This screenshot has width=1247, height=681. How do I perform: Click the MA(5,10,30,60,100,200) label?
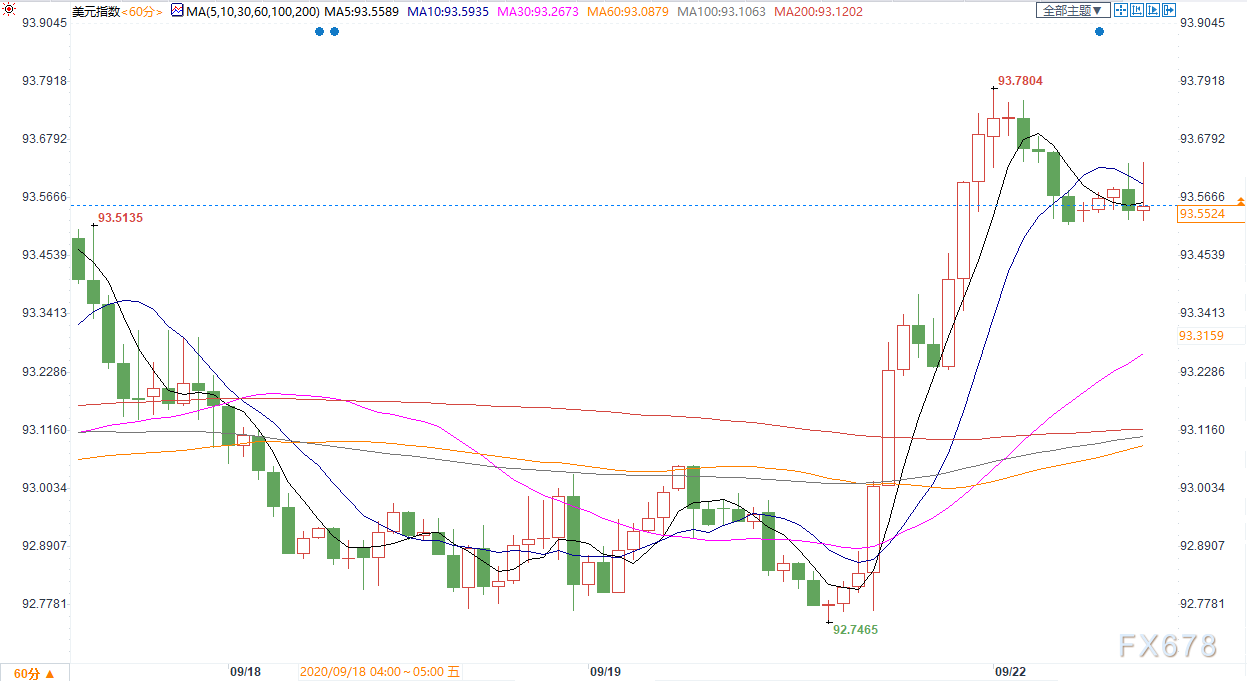pos(253,11)
